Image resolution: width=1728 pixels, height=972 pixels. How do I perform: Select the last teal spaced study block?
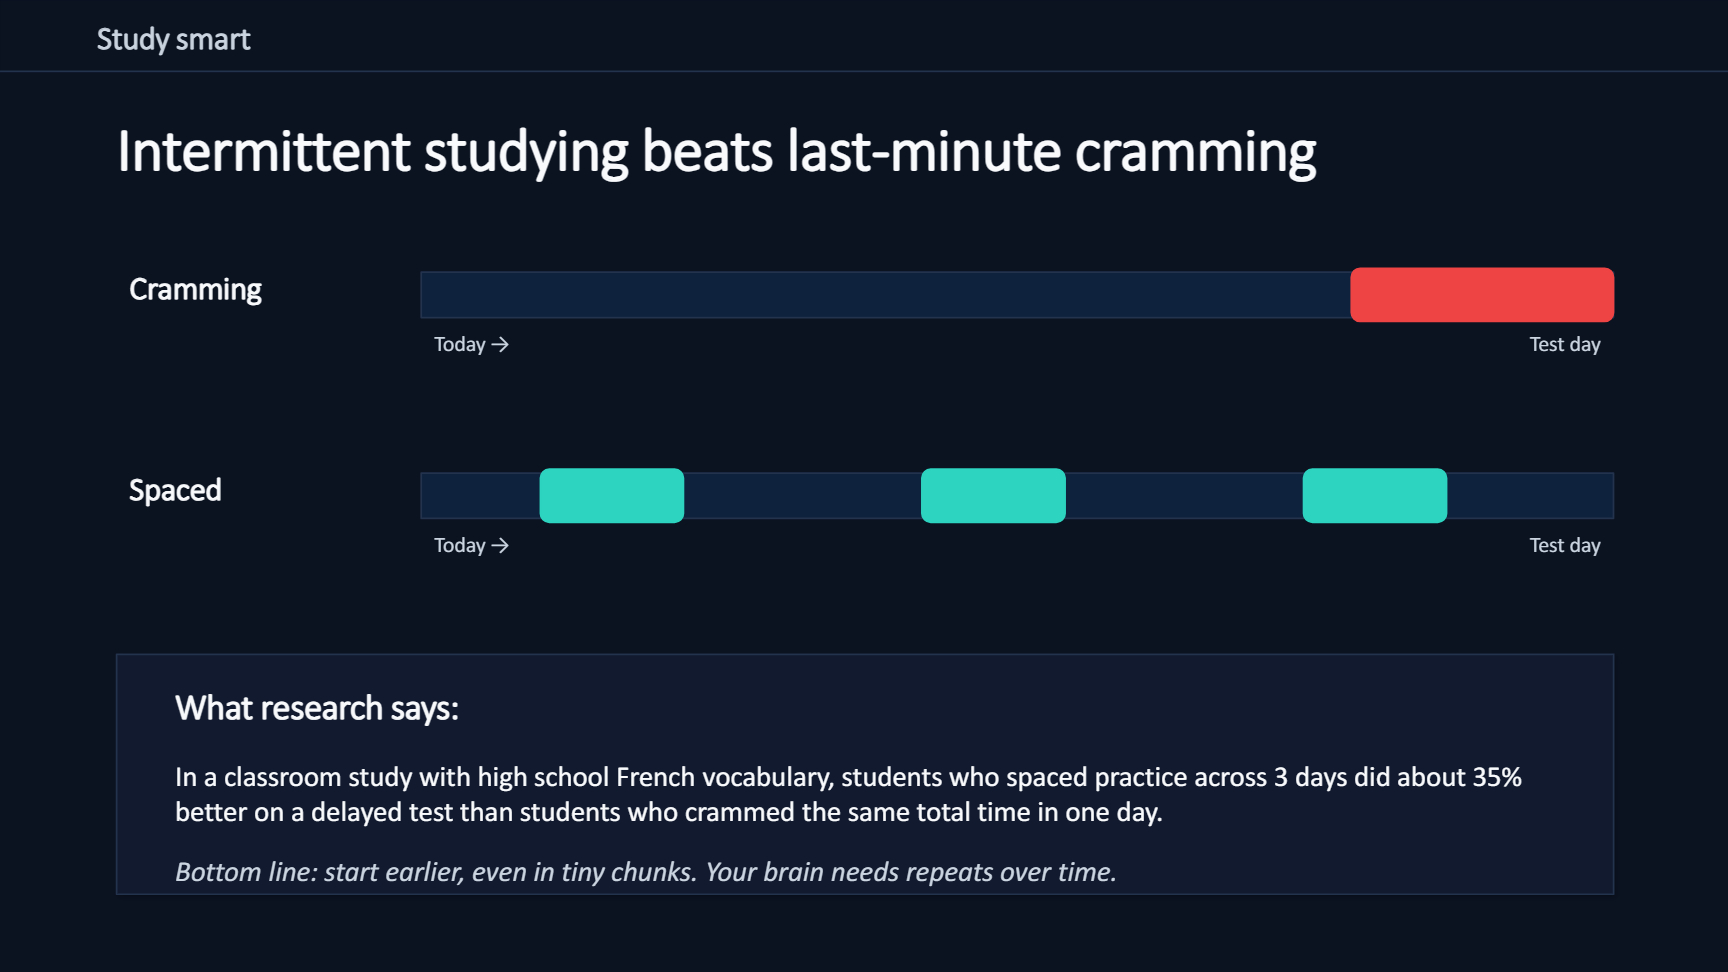[x=1375, y=496]
